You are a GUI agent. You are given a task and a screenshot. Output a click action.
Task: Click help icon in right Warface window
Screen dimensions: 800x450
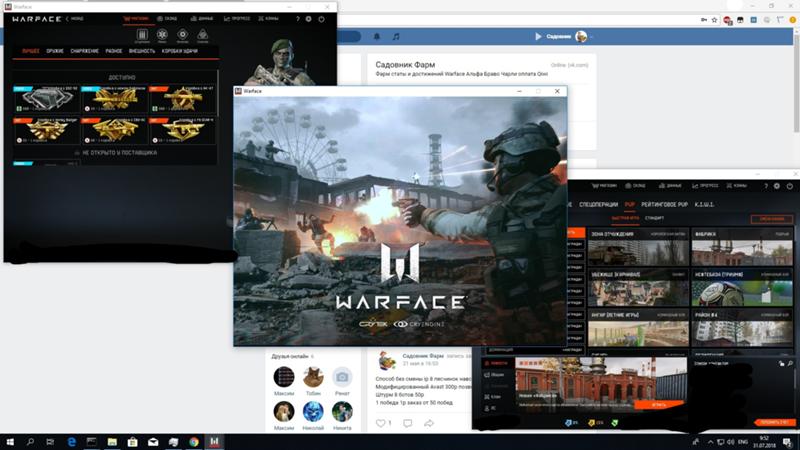(x=766, y=186)
